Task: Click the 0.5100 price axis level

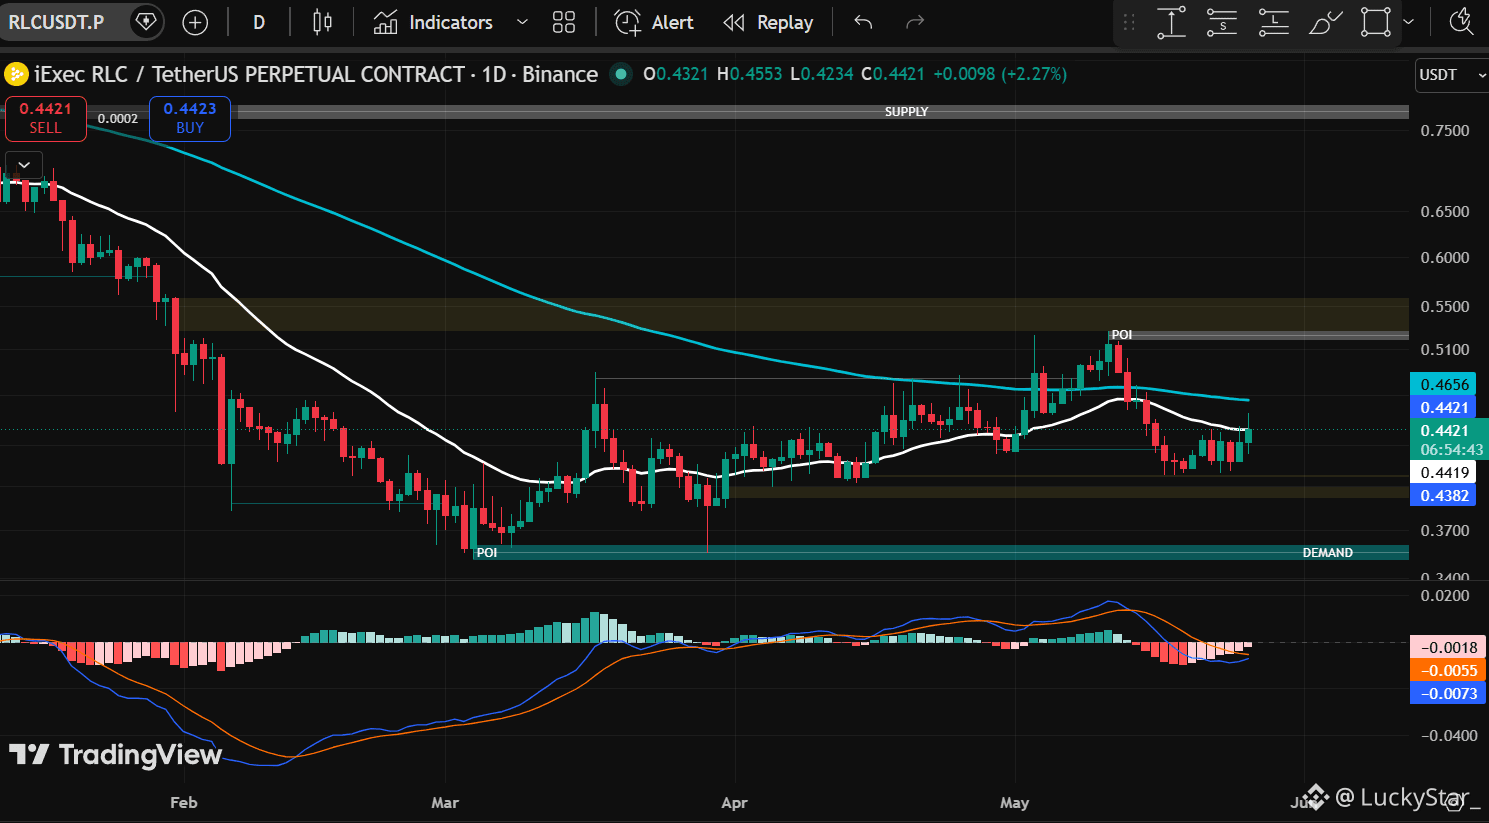Action: [x=1445, y=350]
